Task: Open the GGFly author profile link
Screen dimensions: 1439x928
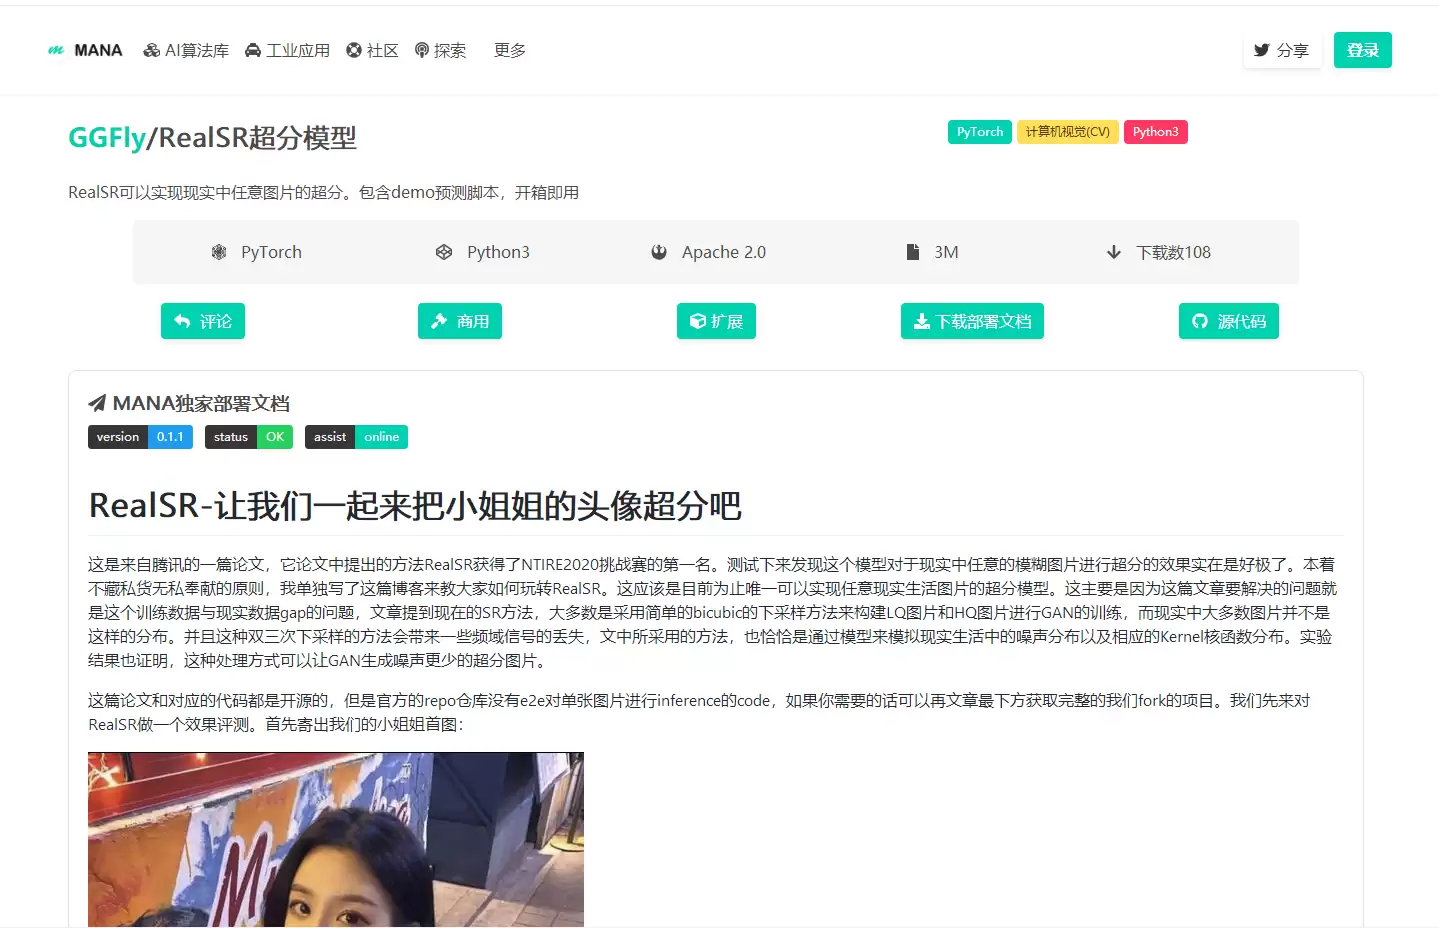Action: 106,137
